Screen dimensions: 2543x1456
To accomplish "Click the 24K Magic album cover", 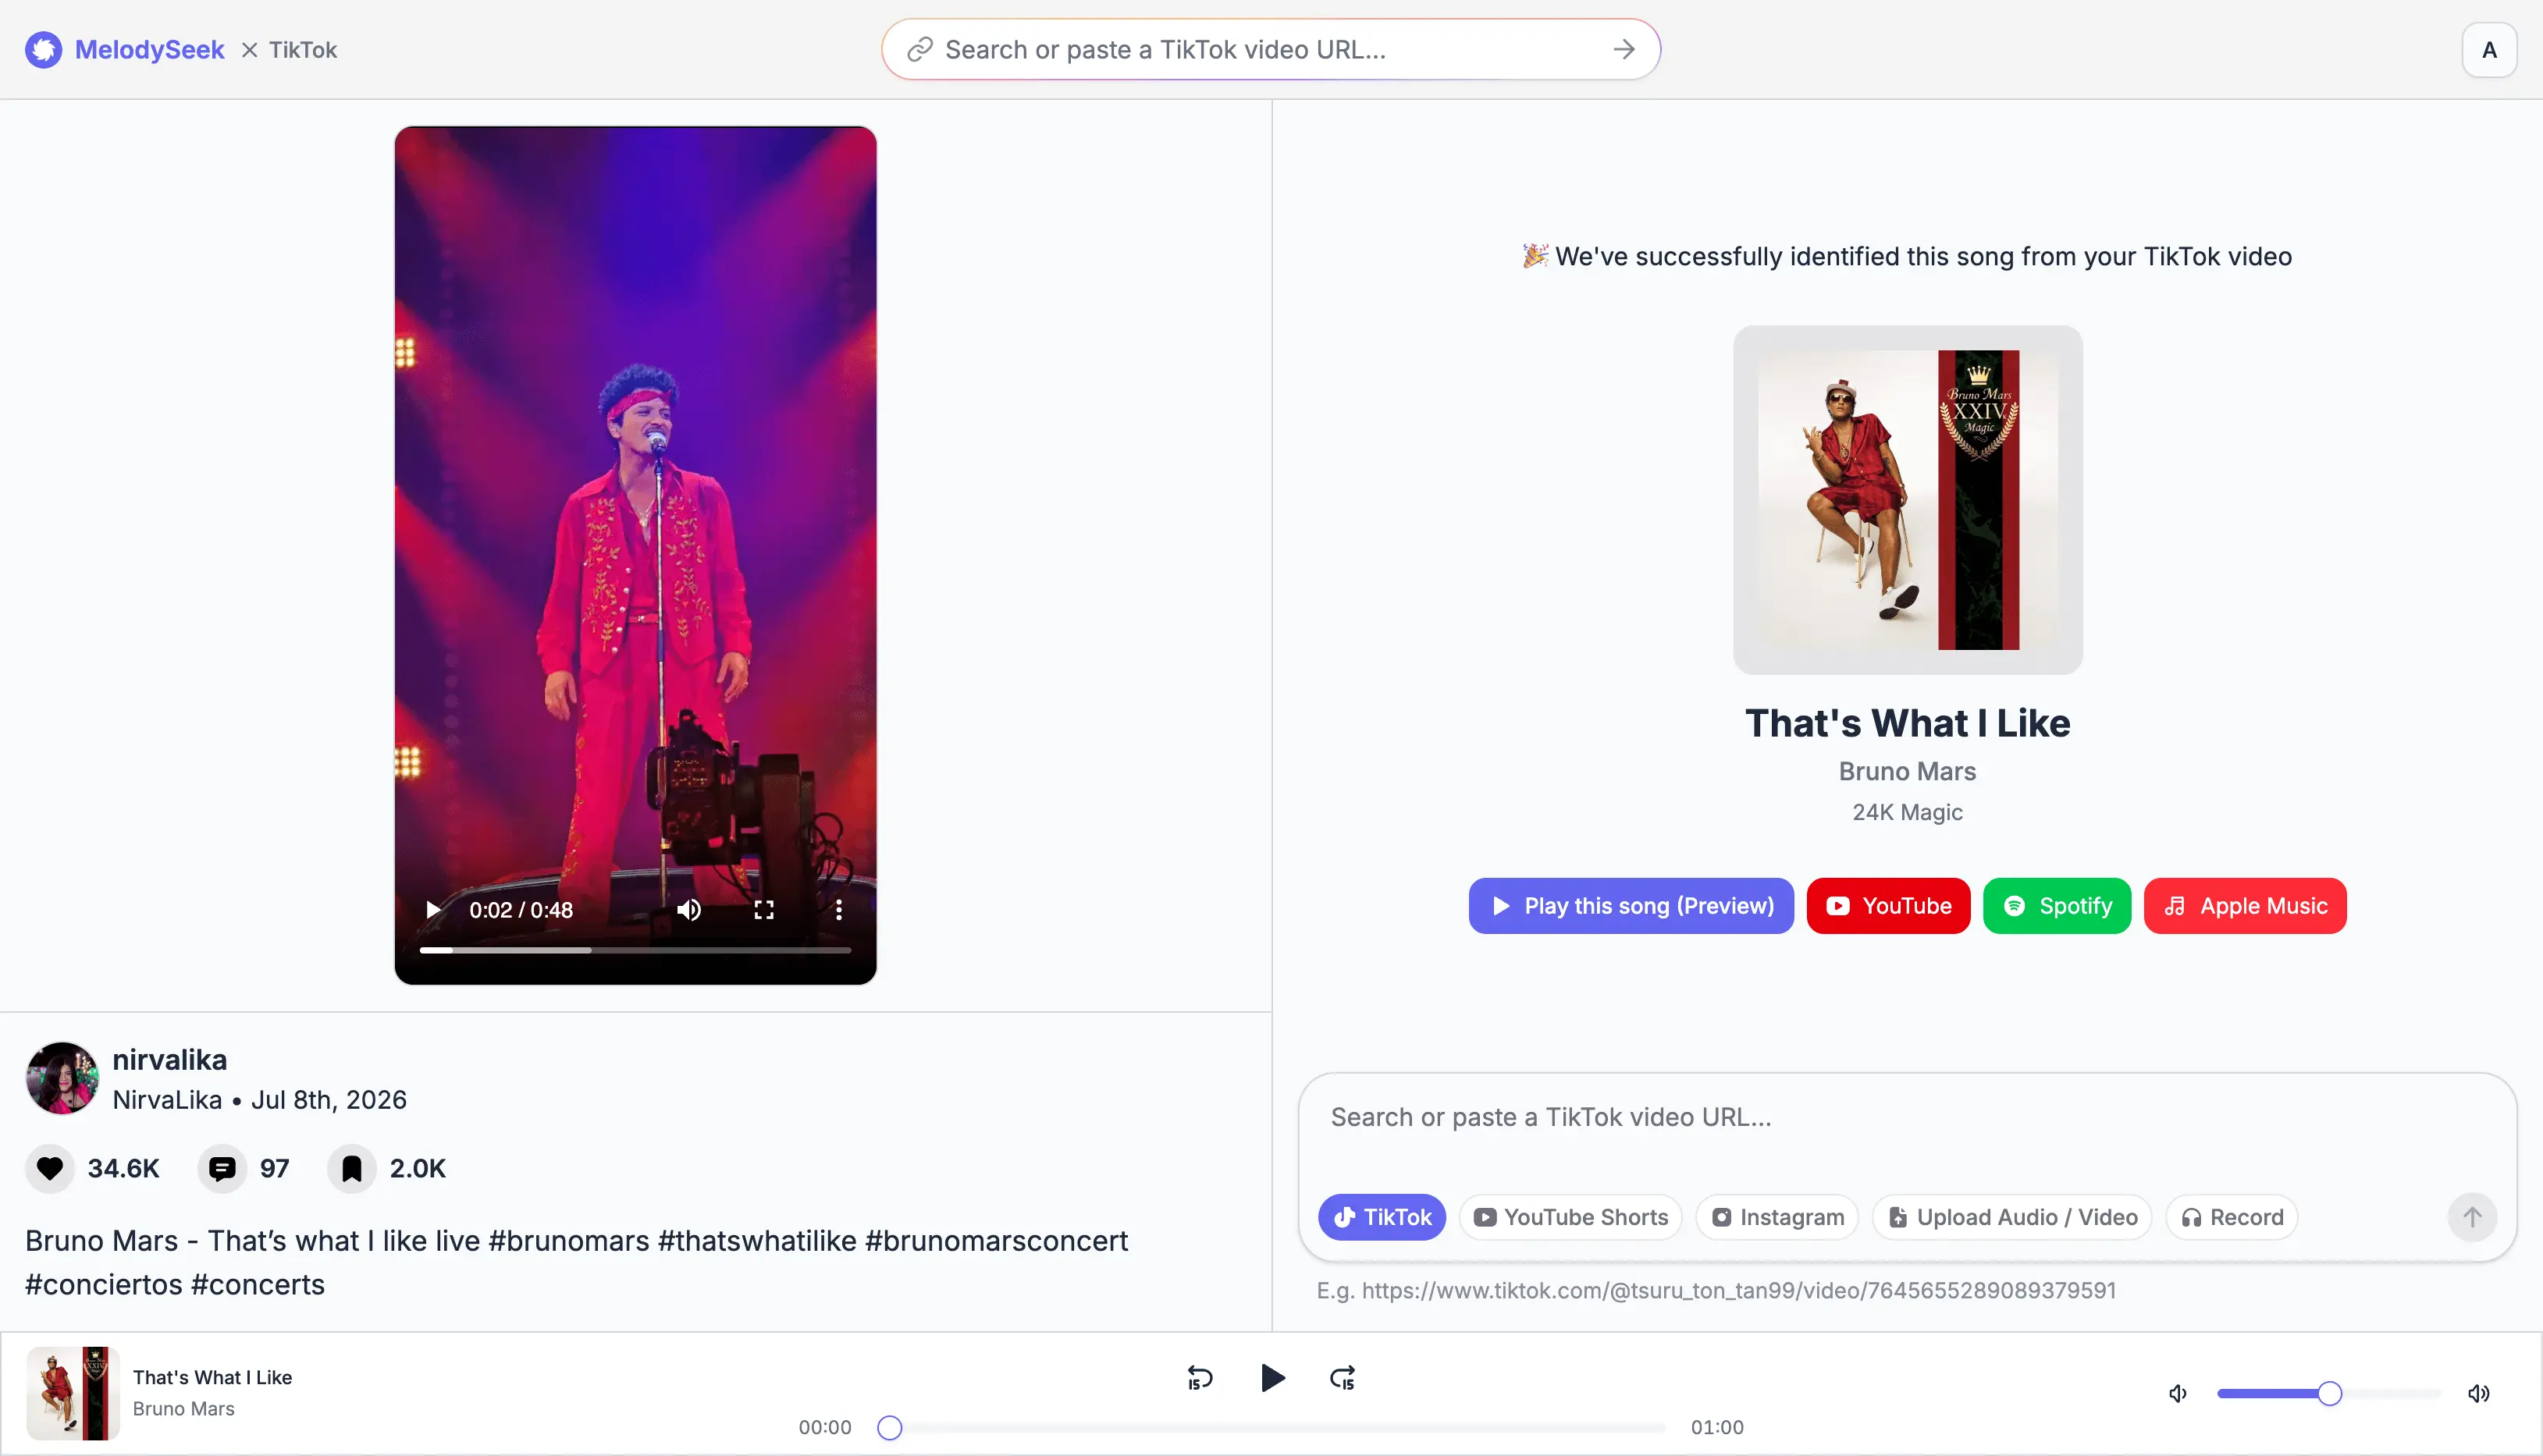I will click(1908, 499).
